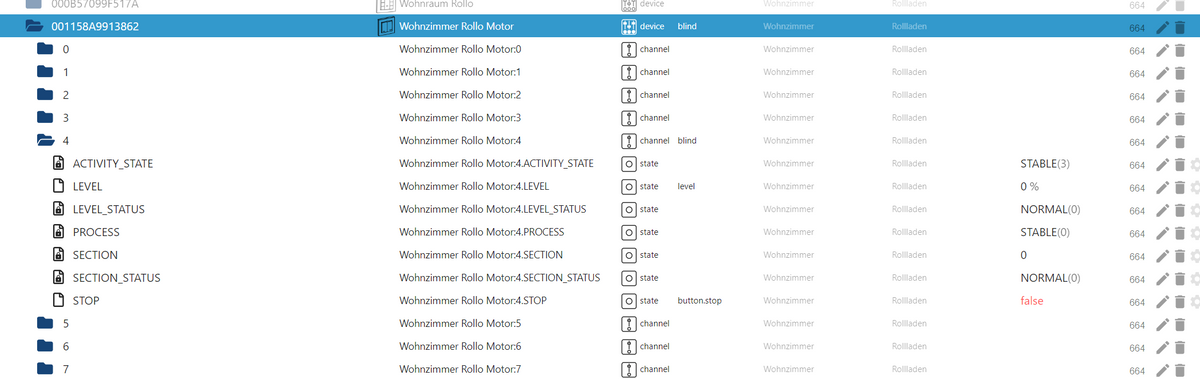Edit the ACTIVITY_STATE object with pencil icon
The width and height of the screenshot is (1200, 379).
click(1162, 165)
